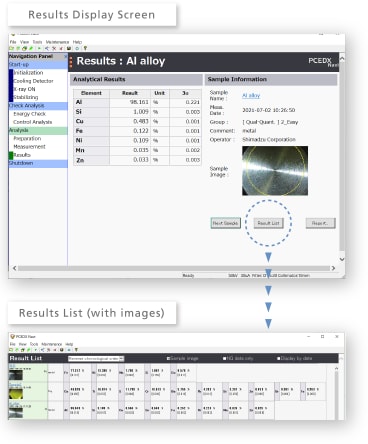Click the green open-folder icon in upper toolbar

(x=12, y=48)
